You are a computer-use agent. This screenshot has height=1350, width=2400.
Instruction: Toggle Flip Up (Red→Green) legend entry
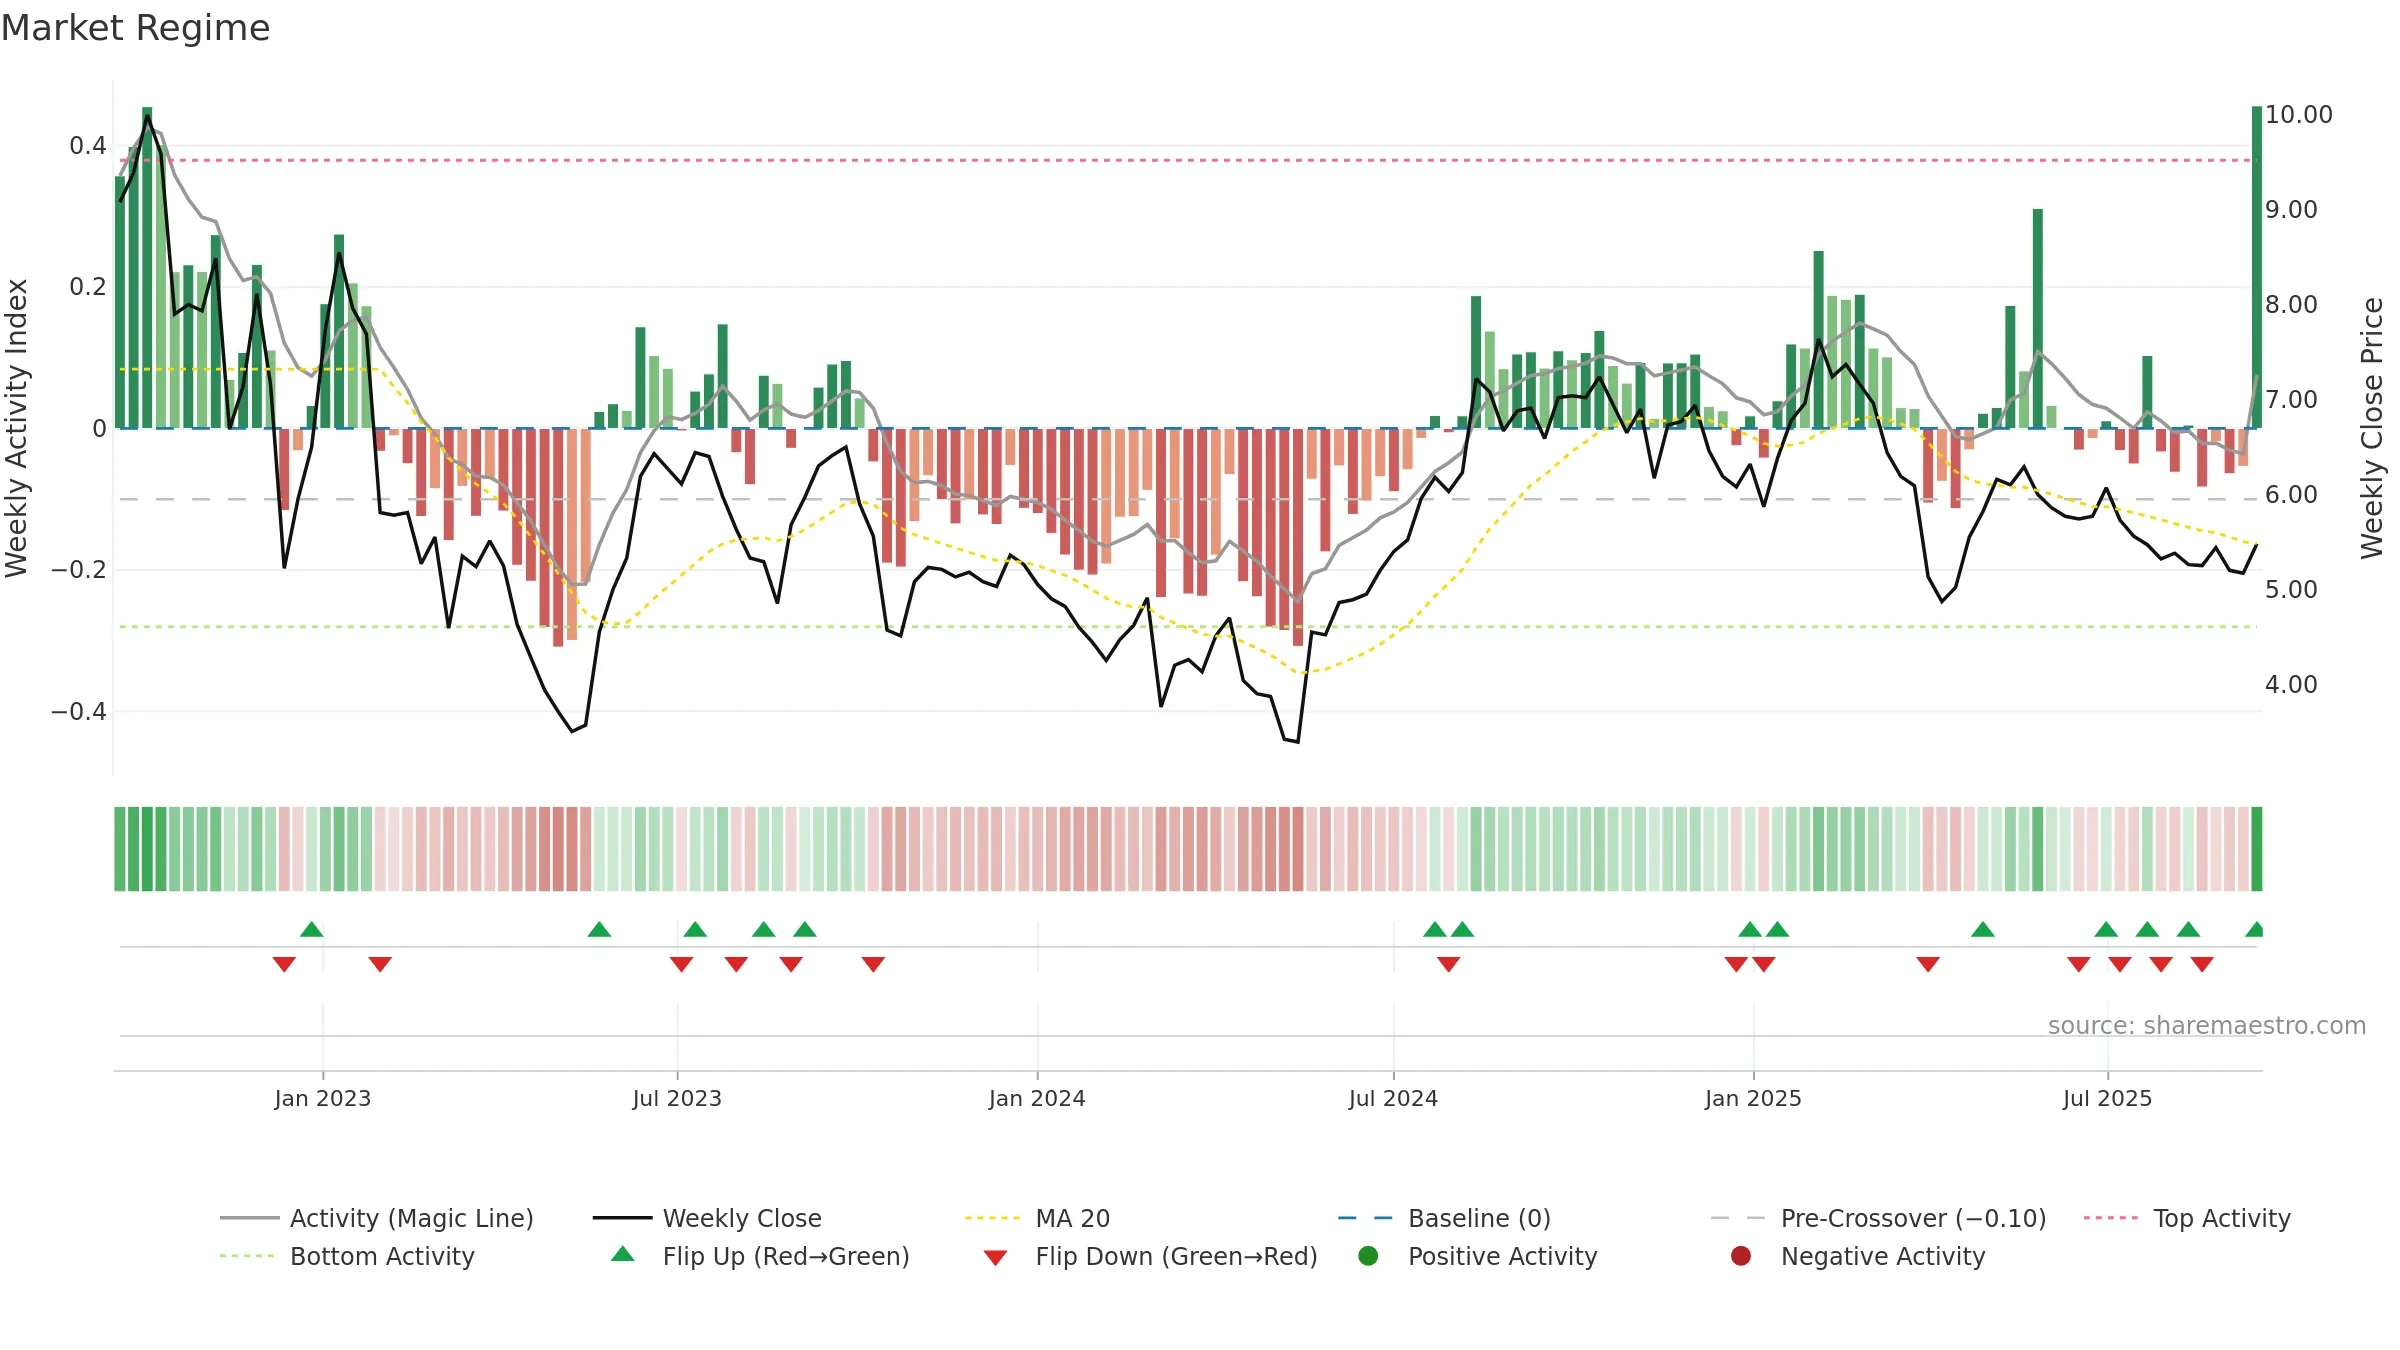760,1256
